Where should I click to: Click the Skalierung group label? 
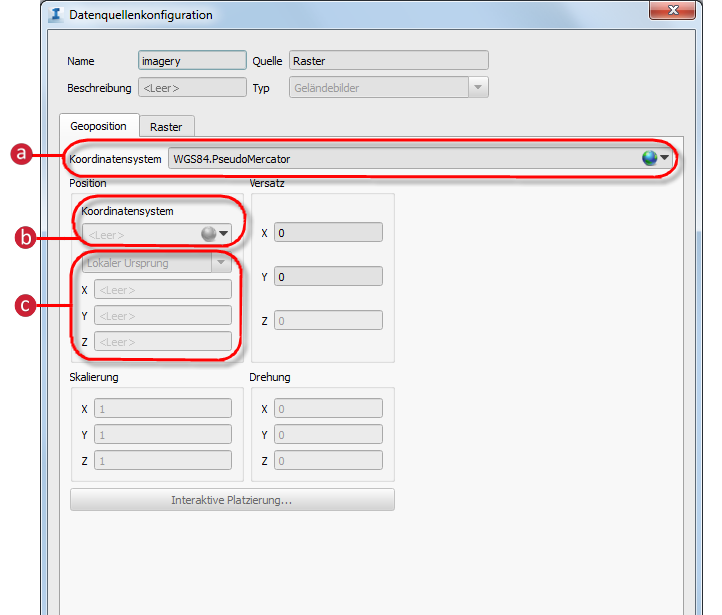pyautogui.click(x=94, y=377)
